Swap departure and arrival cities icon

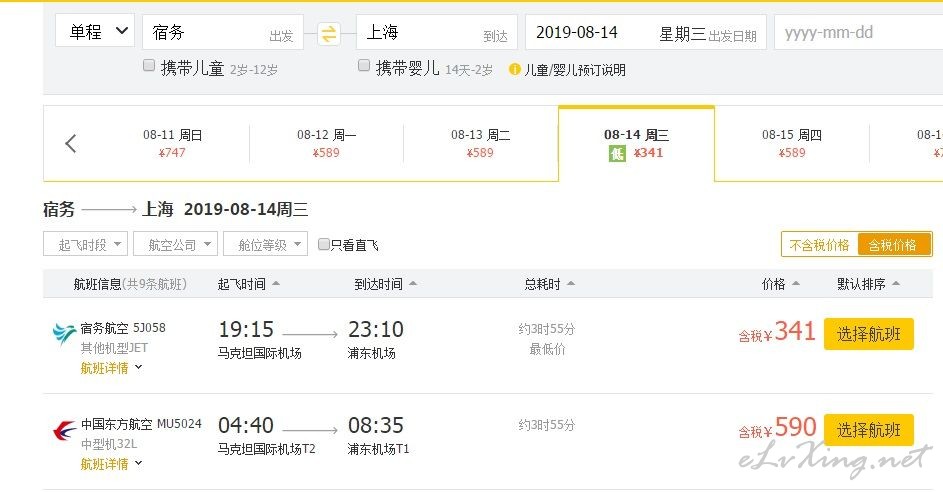pyautogui.click(x=329, y=34)
